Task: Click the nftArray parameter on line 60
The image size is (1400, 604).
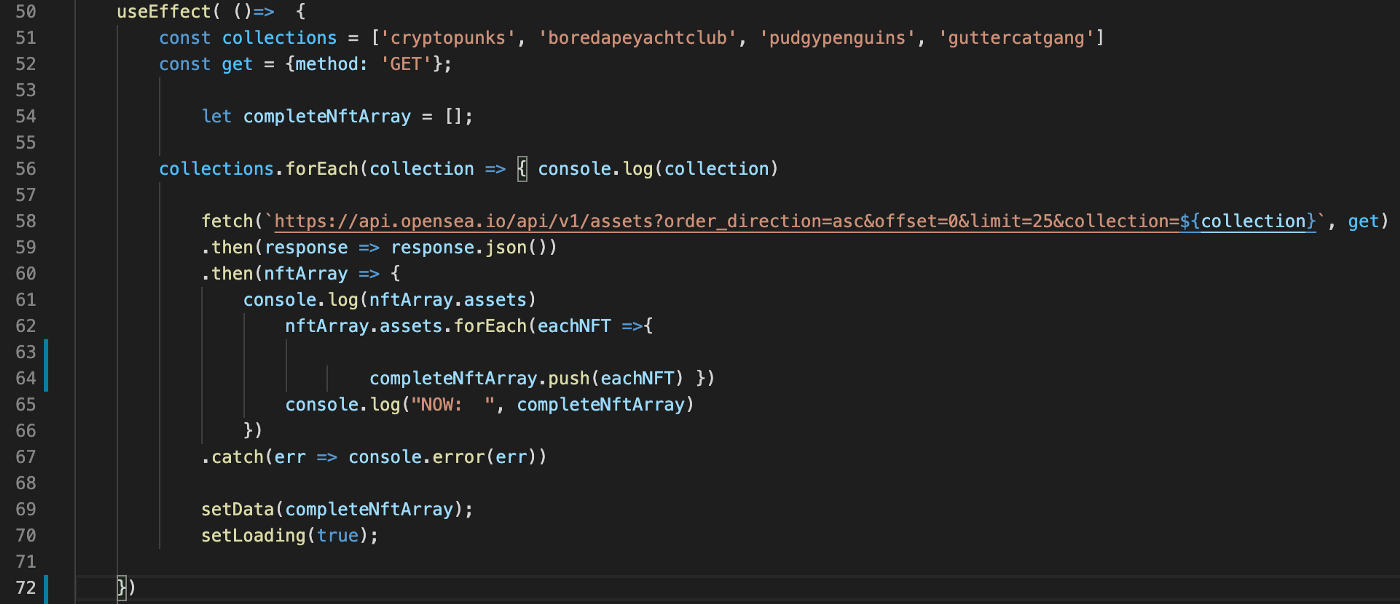Action: pyautogui.click(x=306, y=273)
